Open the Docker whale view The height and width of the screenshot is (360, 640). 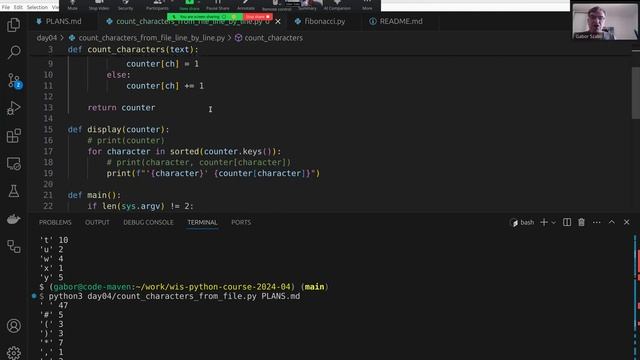click(x=13, y=219)
